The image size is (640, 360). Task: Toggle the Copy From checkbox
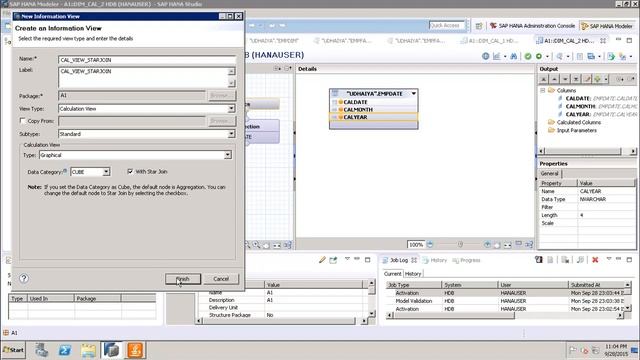point(22,121)
